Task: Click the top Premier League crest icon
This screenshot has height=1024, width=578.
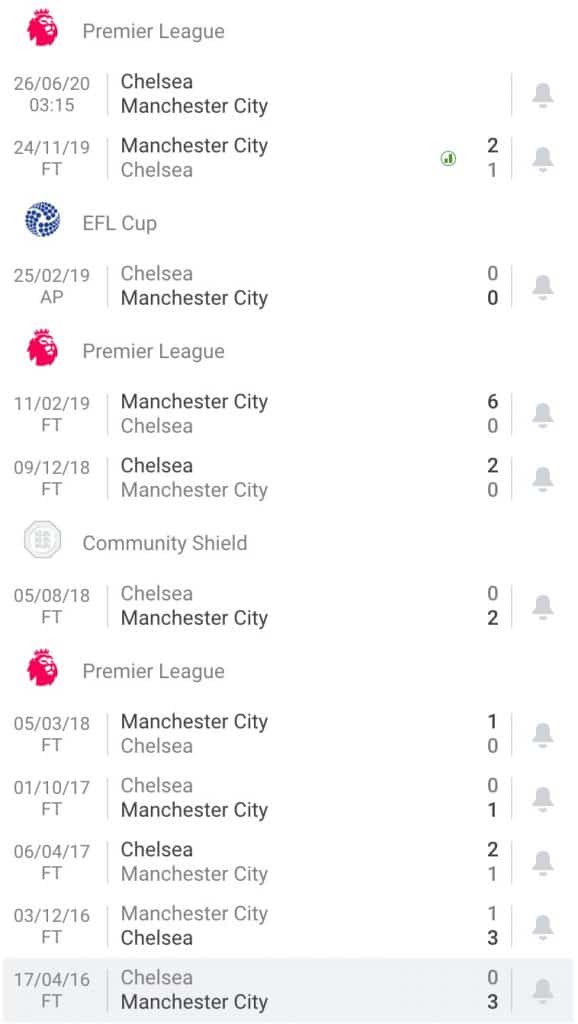Action: (40, 30)
